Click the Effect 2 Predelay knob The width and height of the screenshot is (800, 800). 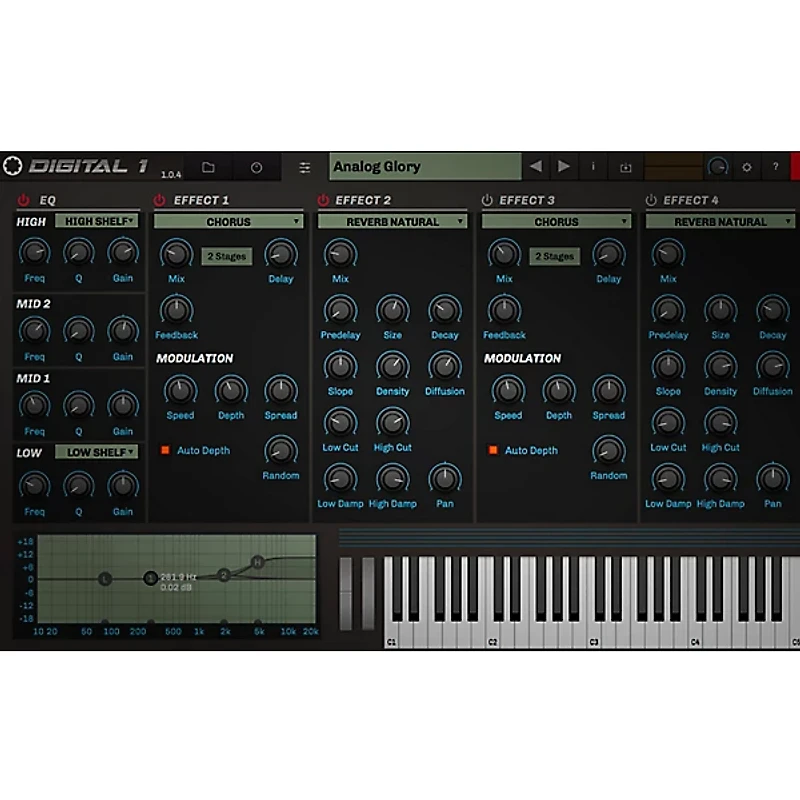click(x=340, y=310)
